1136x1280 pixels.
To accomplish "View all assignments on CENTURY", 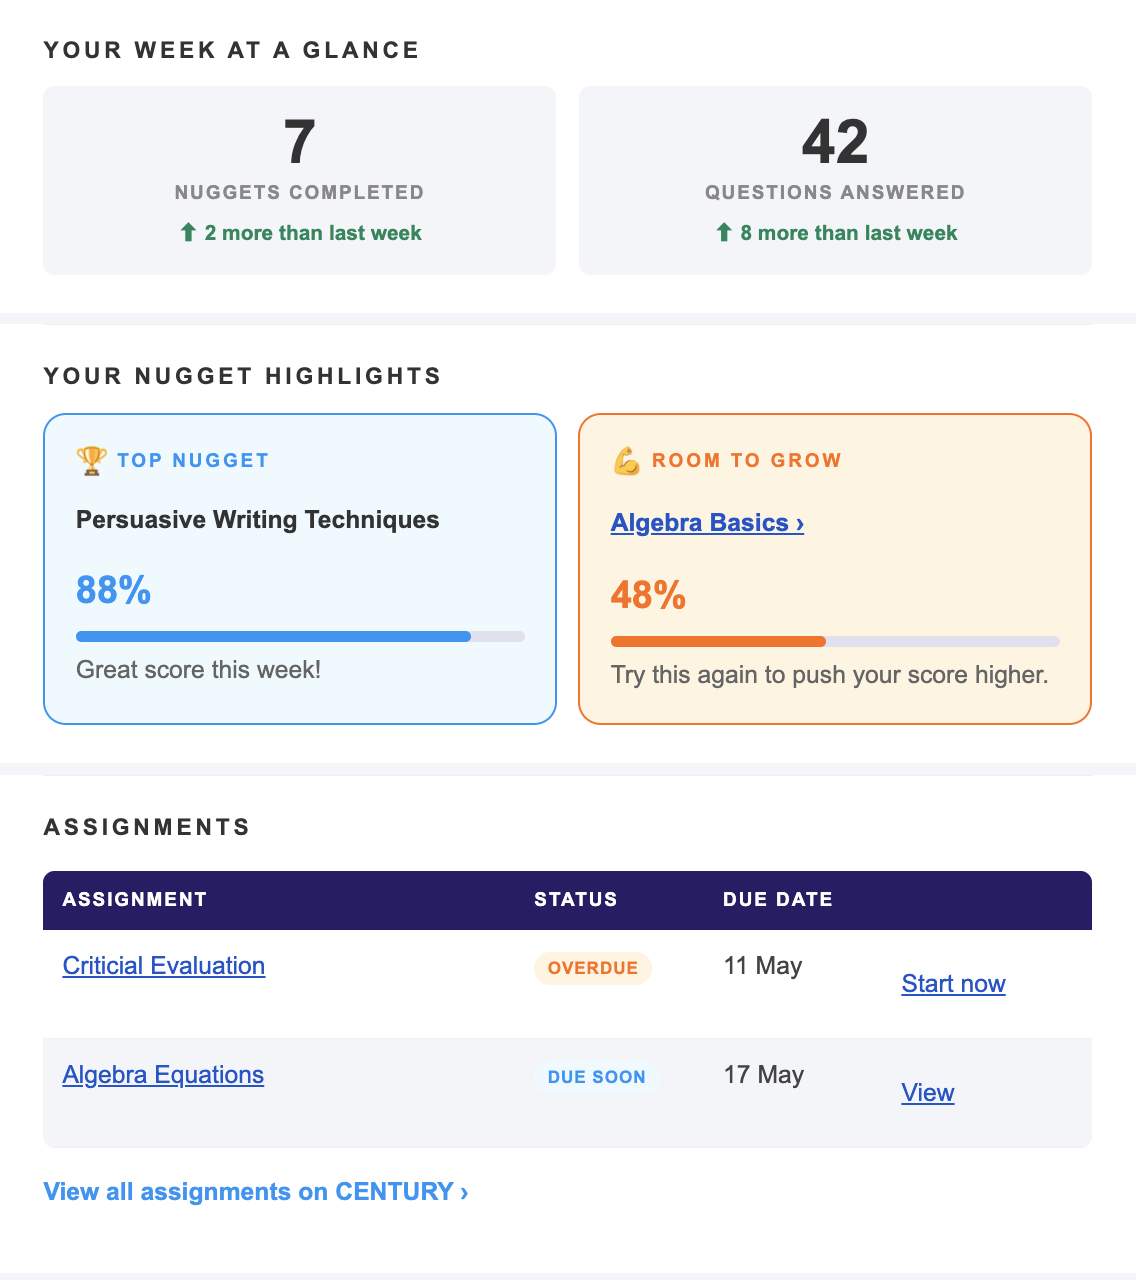I will pos(256,1192).
